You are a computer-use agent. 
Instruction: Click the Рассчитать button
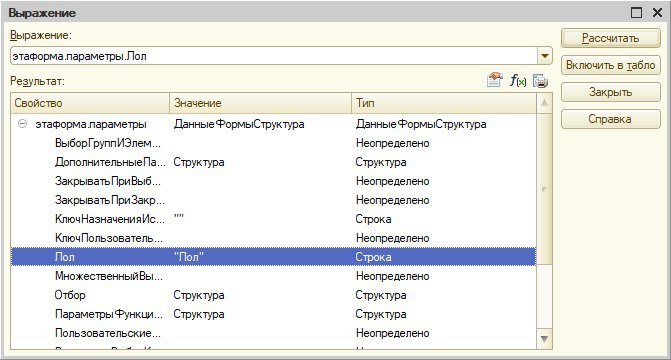coord(611,39)
